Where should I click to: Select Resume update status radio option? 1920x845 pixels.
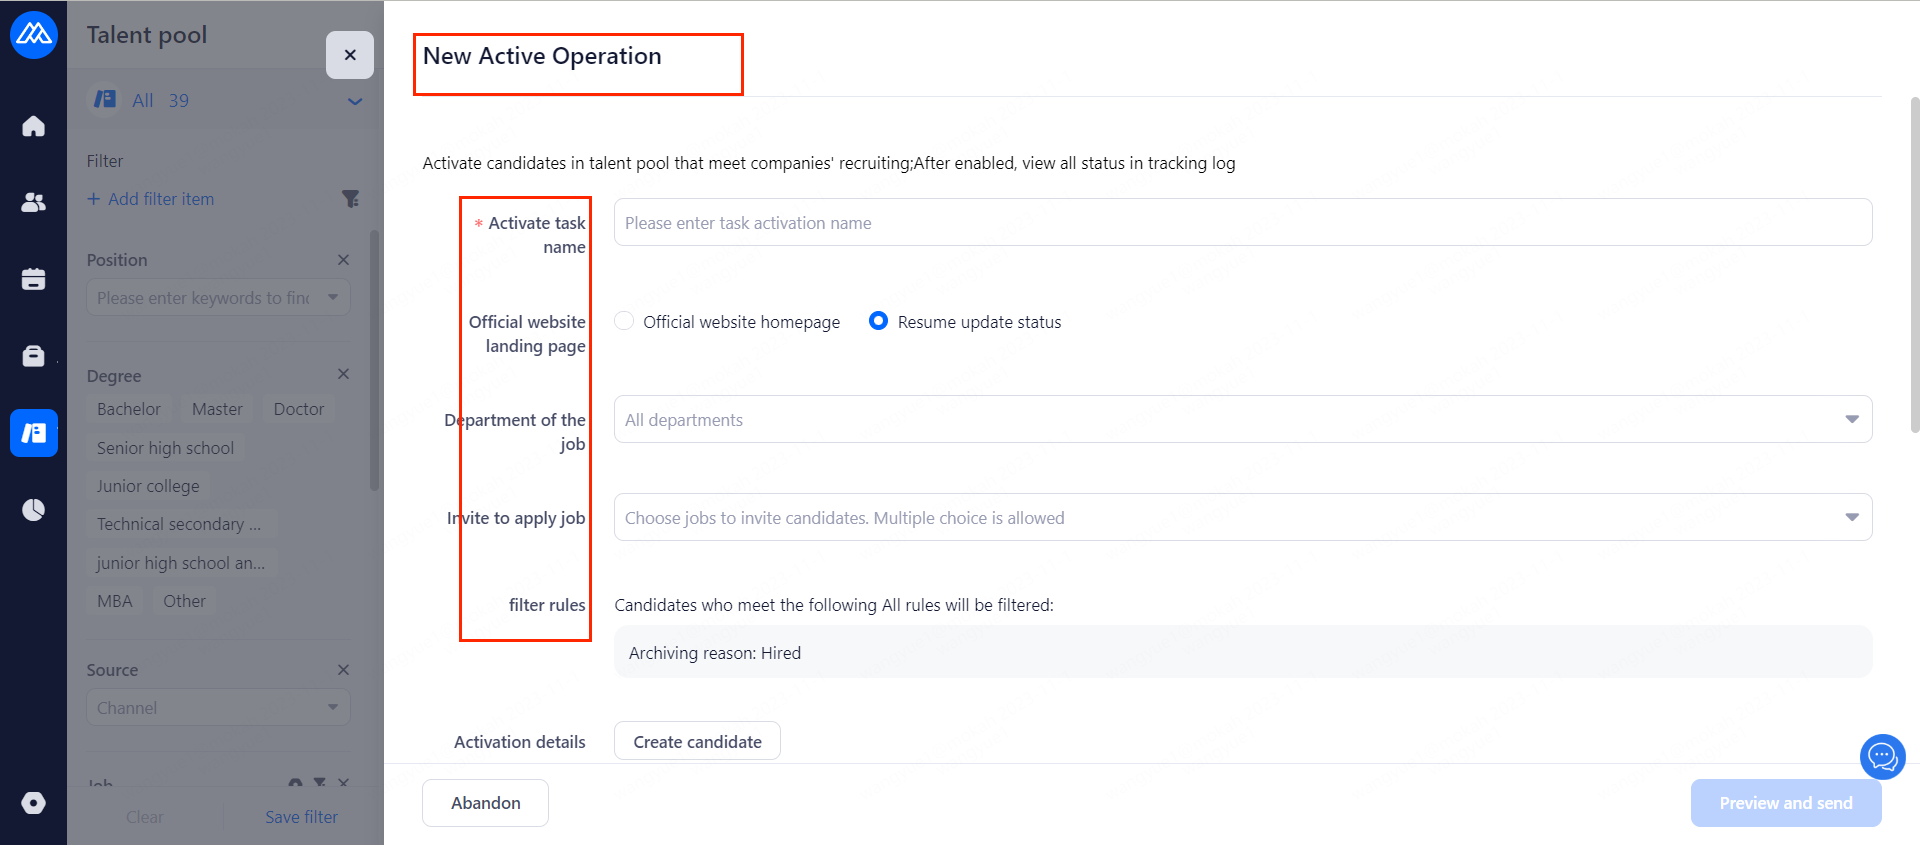click(878, 321)
